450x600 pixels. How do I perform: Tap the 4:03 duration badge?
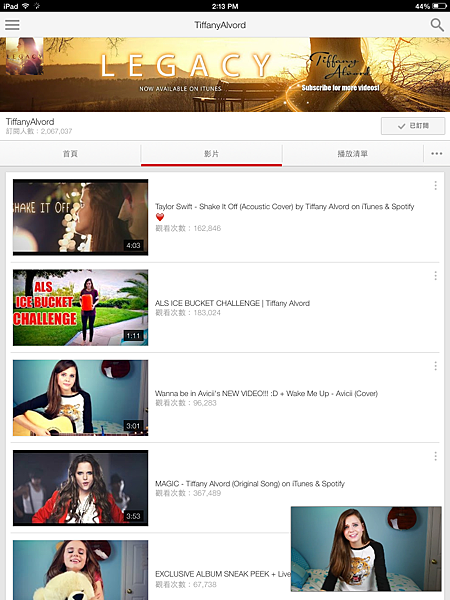coord(134,245)
